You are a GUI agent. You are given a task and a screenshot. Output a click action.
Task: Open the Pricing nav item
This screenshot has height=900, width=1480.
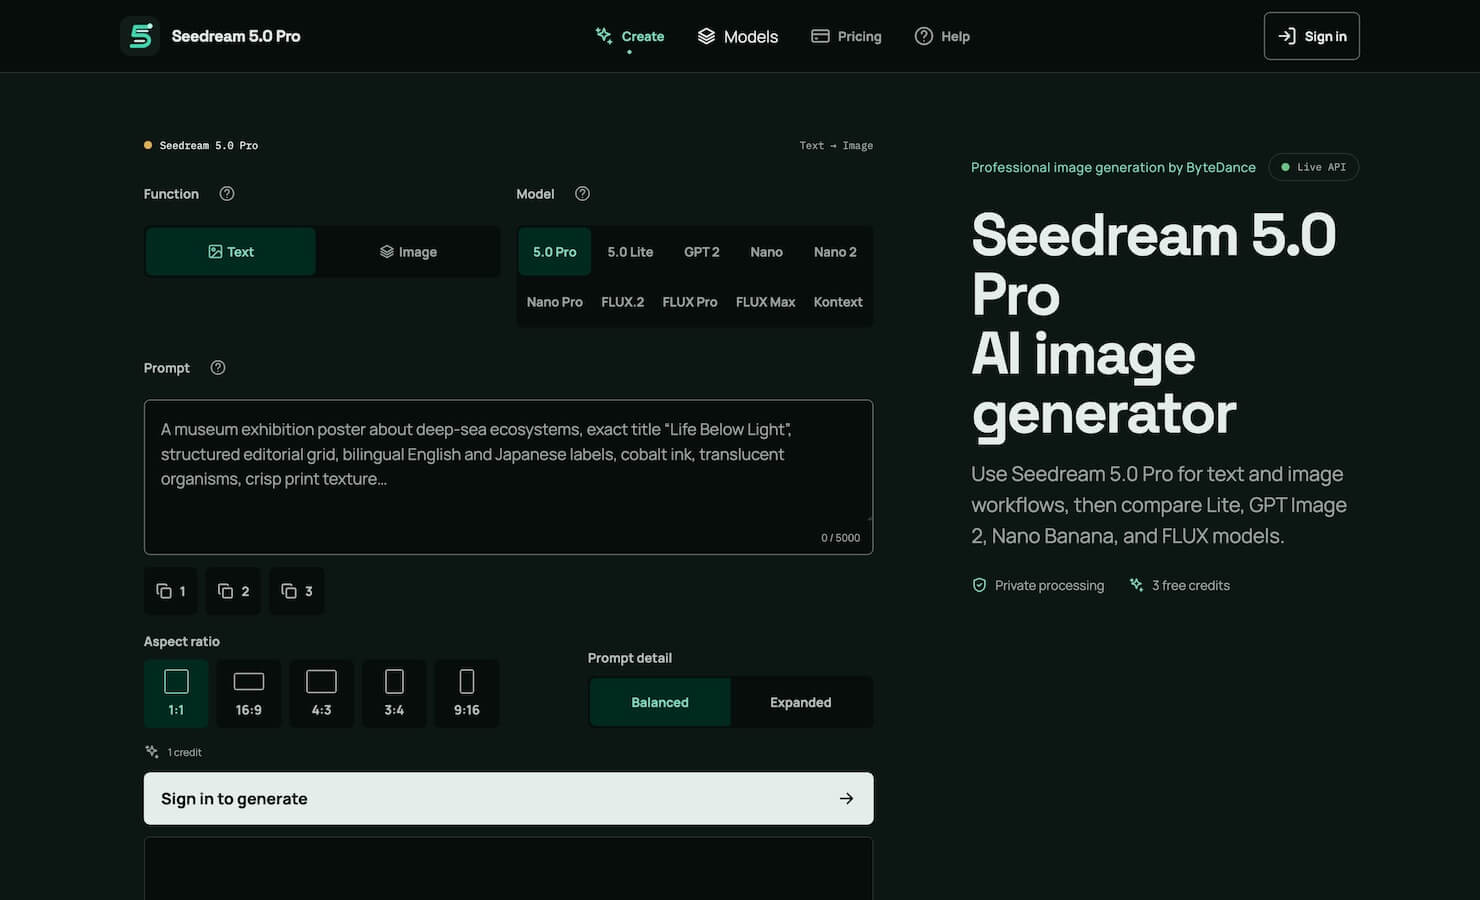(846, 36)
